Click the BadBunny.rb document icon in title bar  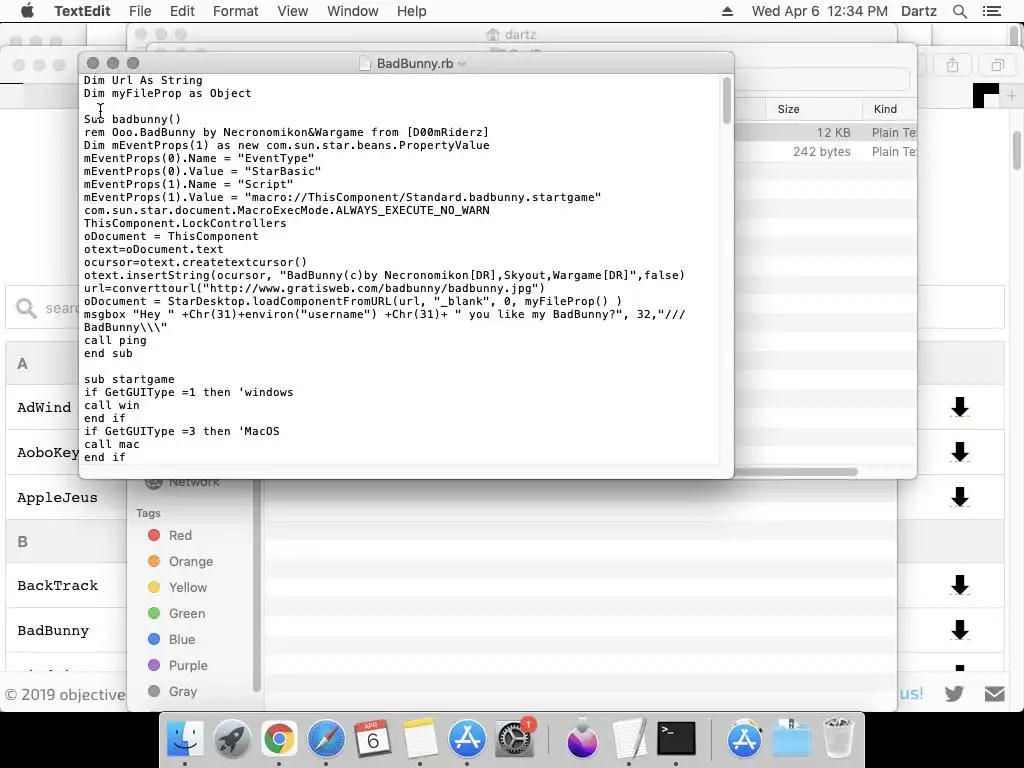pos(366,63)
